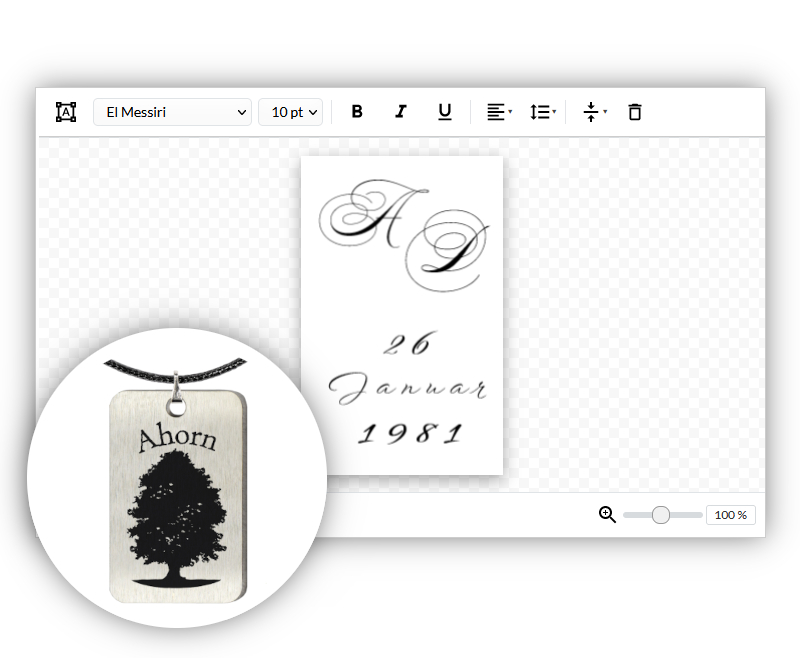Click the zoom slider handle

tap(661, 515)
